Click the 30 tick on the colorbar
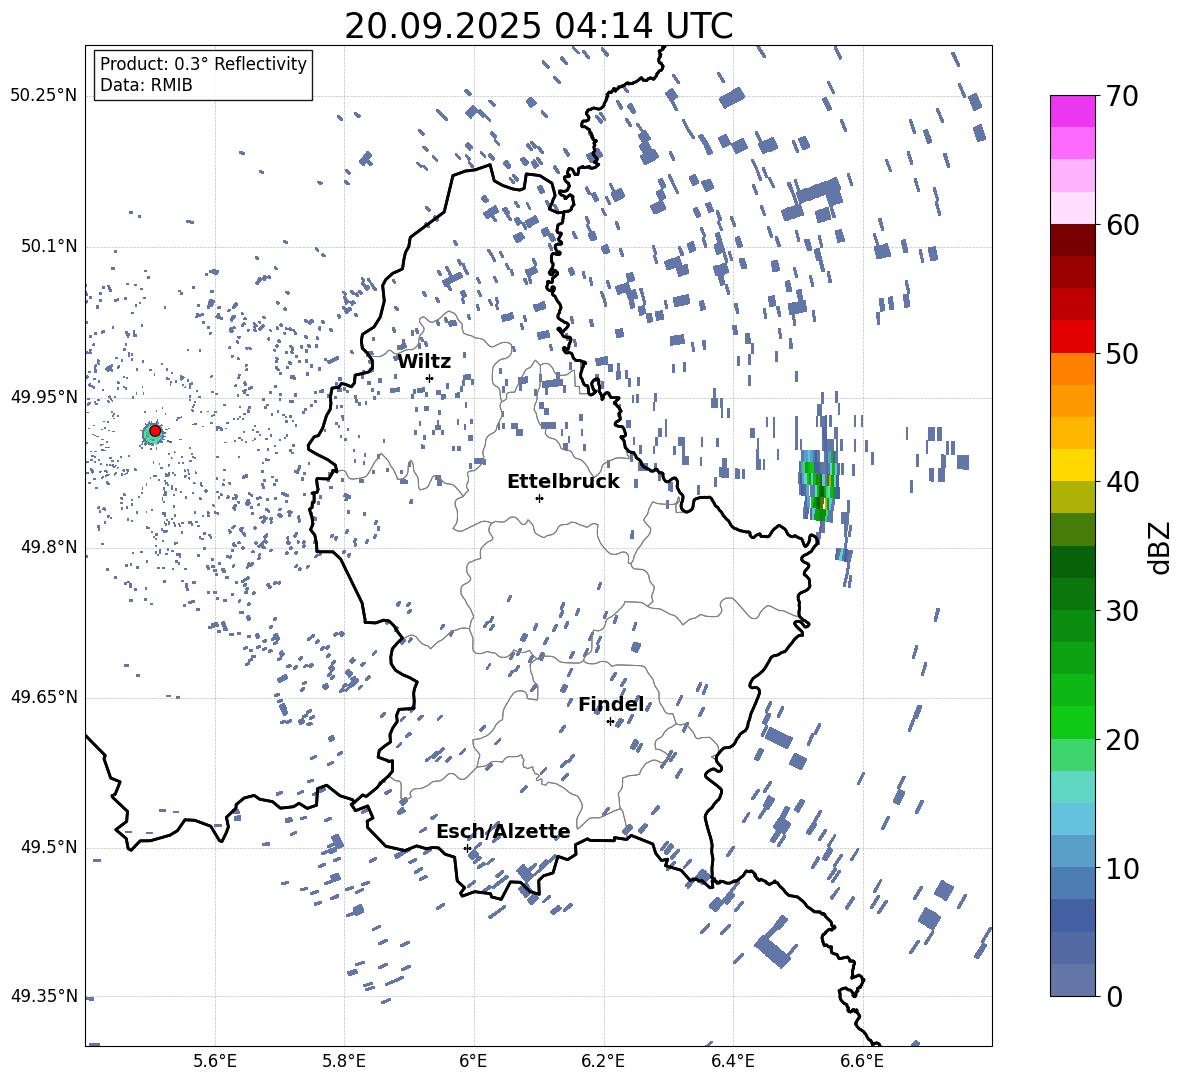The width and height of the screenshot is (1184, 1081). coord(1123,610)
